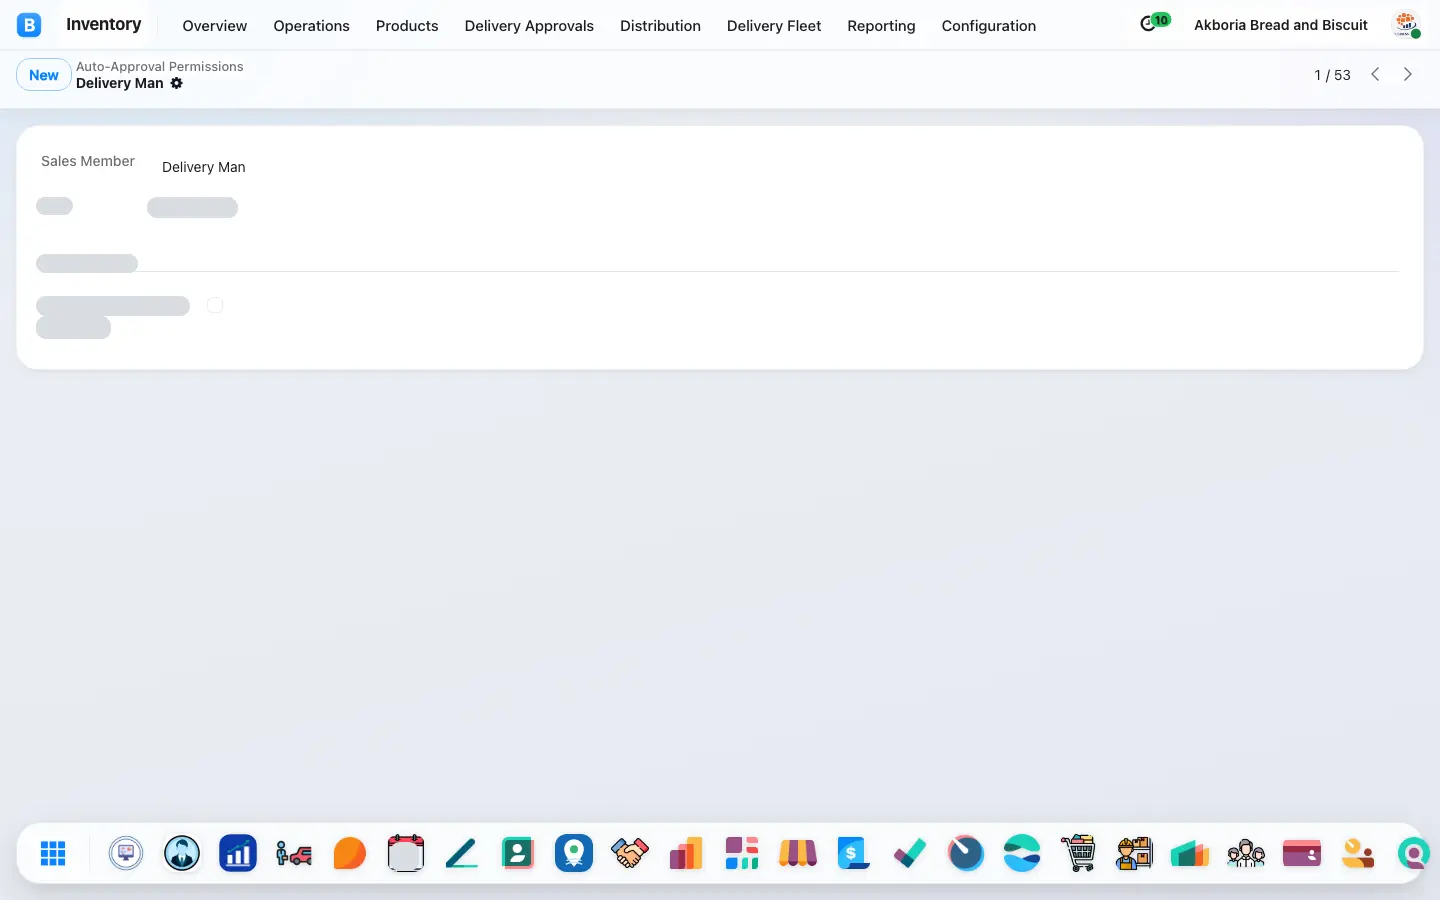Image resolution: width=1440 pixels, height=900 pixels.
Task: Open the blue map pin app
Action: click(574, 853)
